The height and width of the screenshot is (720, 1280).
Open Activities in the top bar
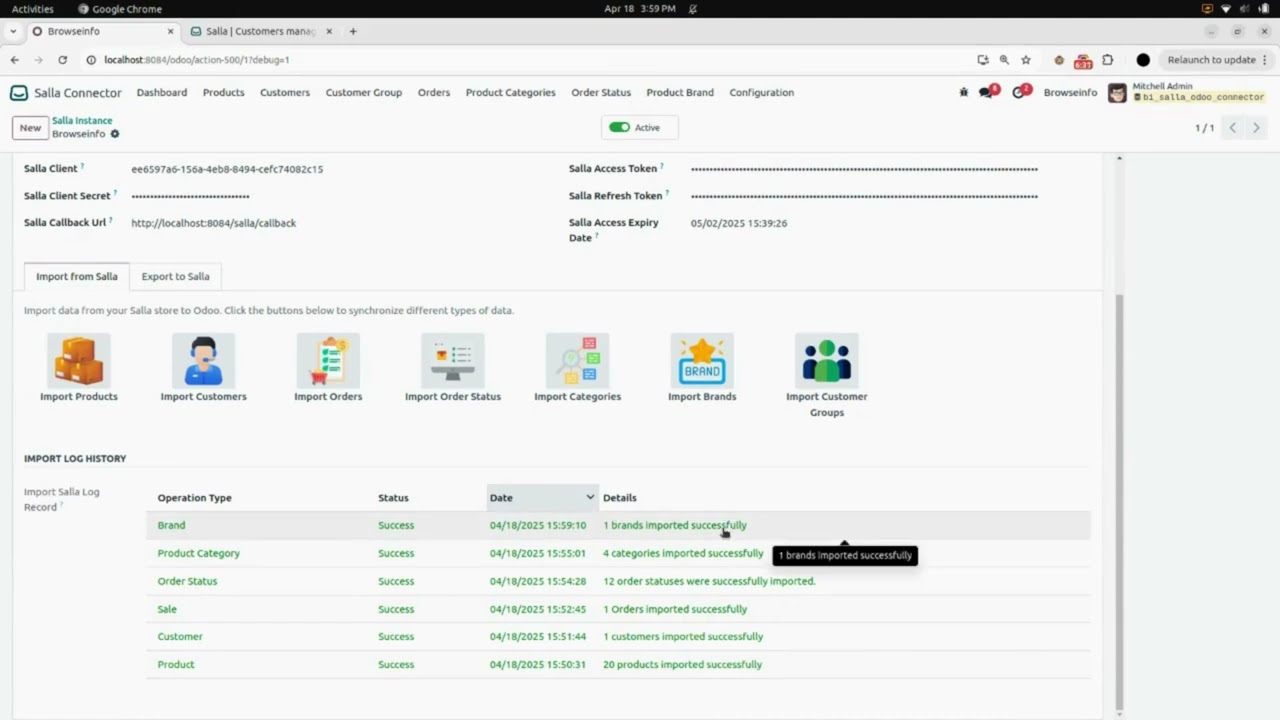point(33,9)
